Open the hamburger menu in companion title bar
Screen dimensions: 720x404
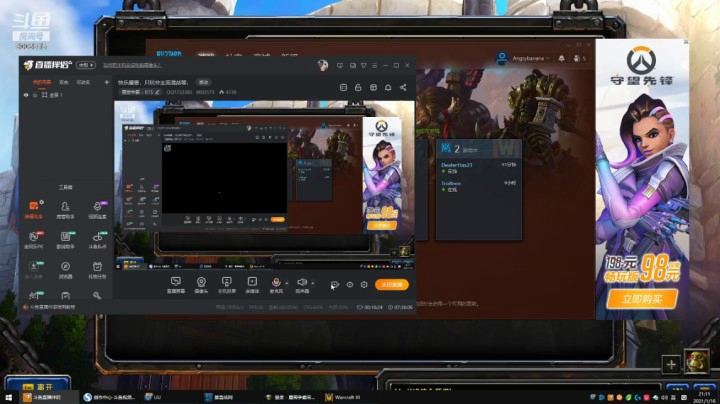point(375,66)
